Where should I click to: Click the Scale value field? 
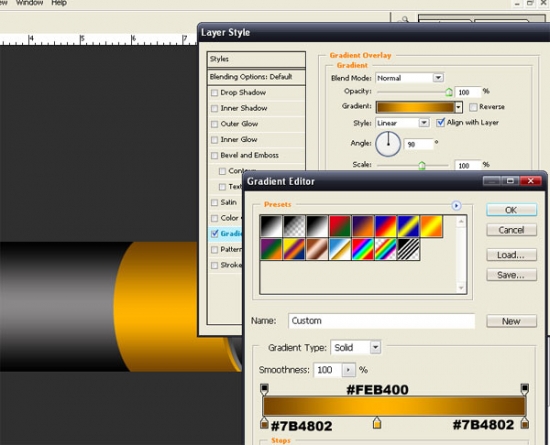(468, 165)
